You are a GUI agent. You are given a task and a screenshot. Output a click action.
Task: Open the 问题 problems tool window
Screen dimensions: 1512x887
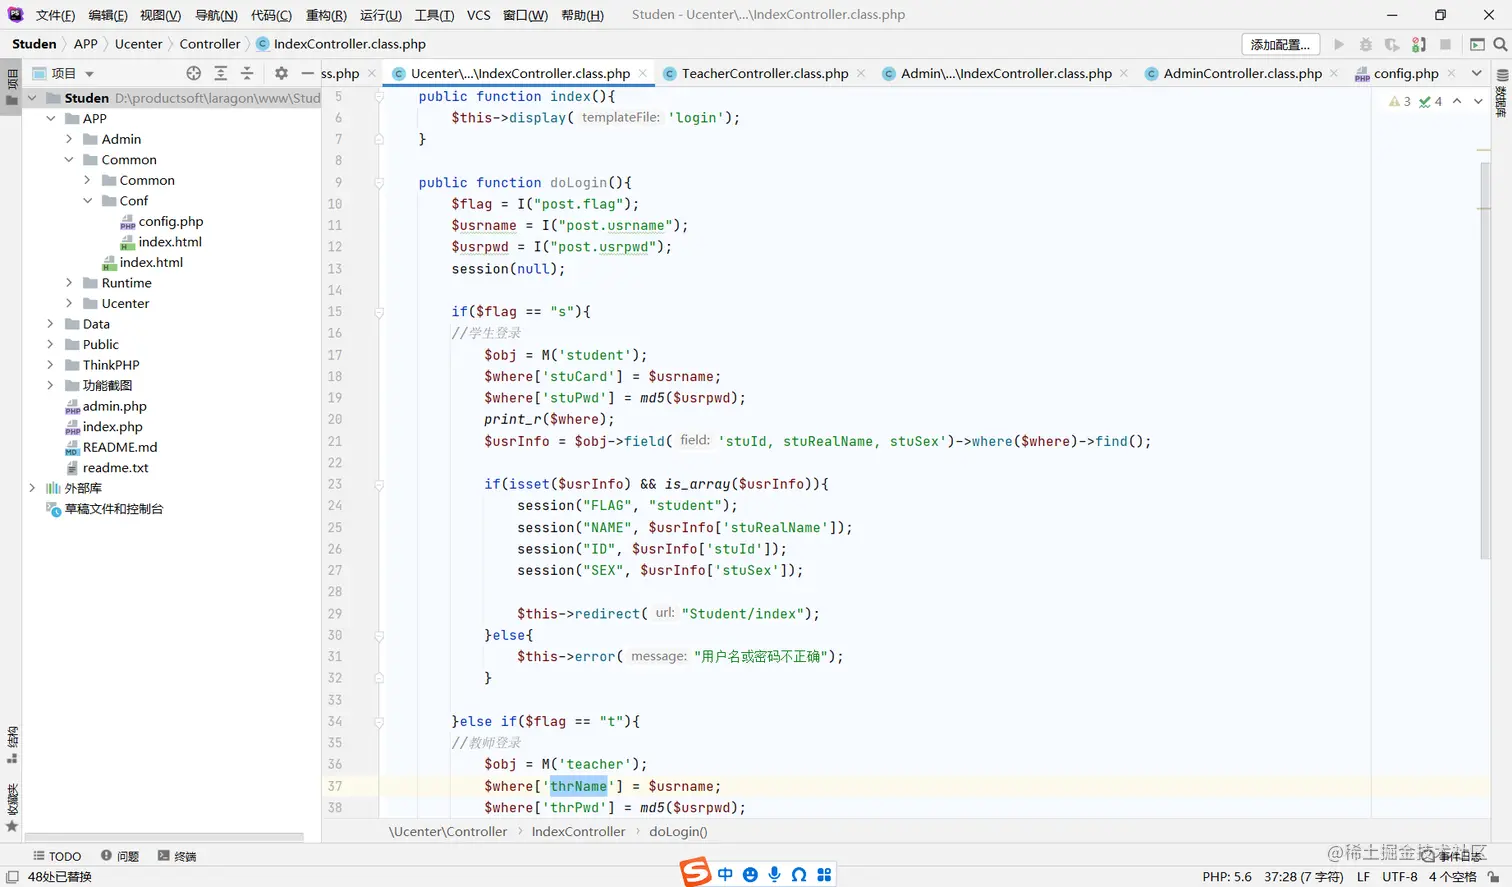(x=120, y=856)
